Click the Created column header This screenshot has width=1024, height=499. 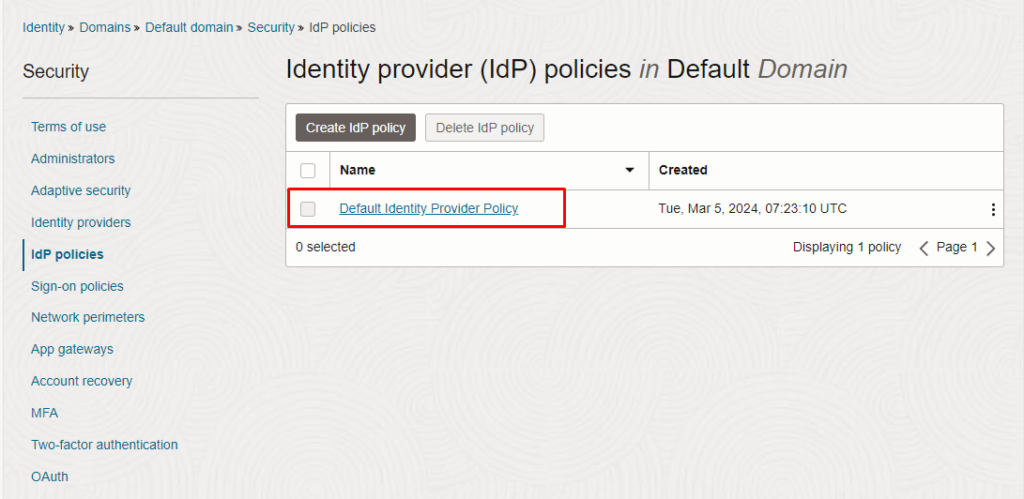(x=683, y=170)
